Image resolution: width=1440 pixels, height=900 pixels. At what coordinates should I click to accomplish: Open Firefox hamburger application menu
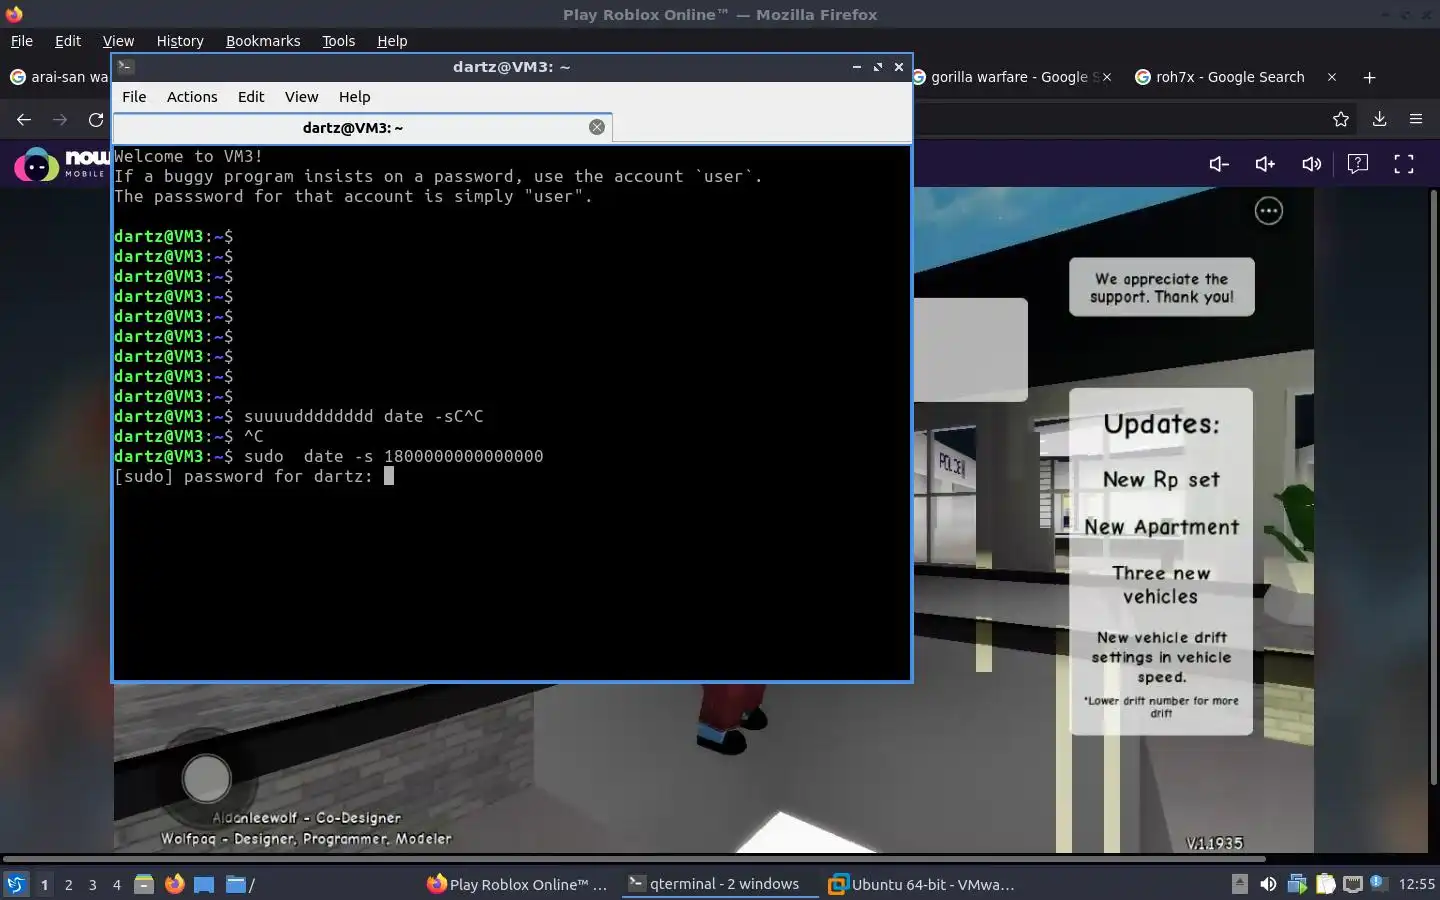tap(1415, 119)
